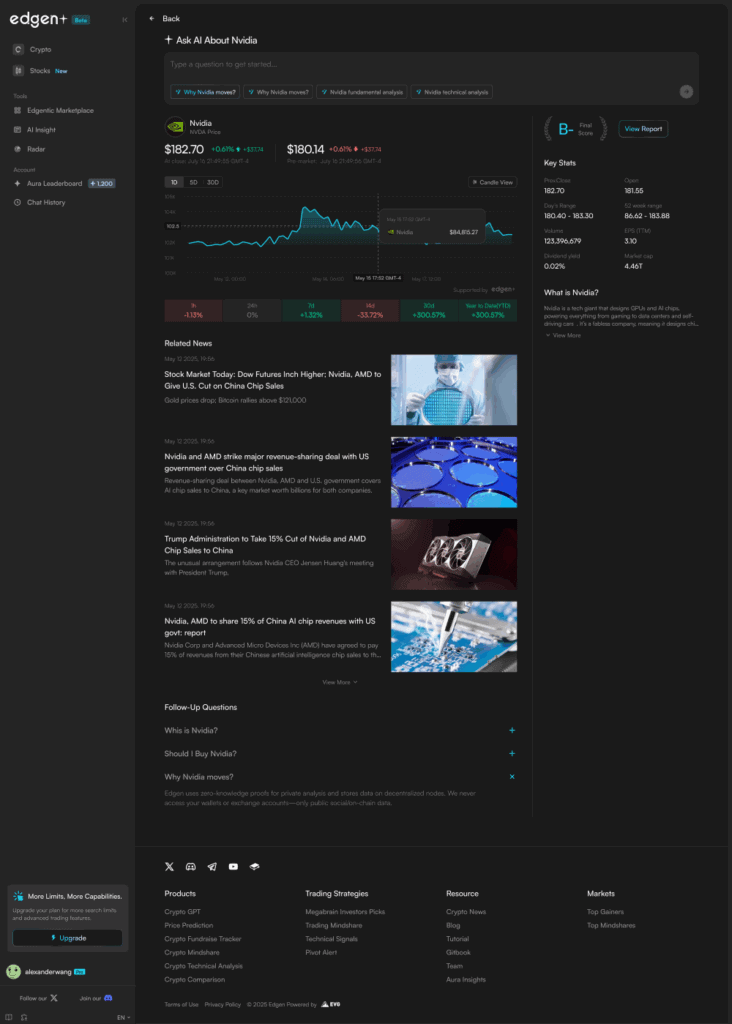Click the Nvidia technical analysis suggestion chip

click(452, 92)
